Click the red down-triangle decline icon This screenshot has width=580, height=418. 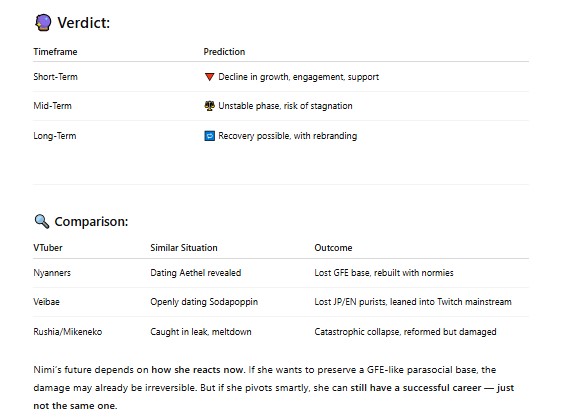[209, 77]
